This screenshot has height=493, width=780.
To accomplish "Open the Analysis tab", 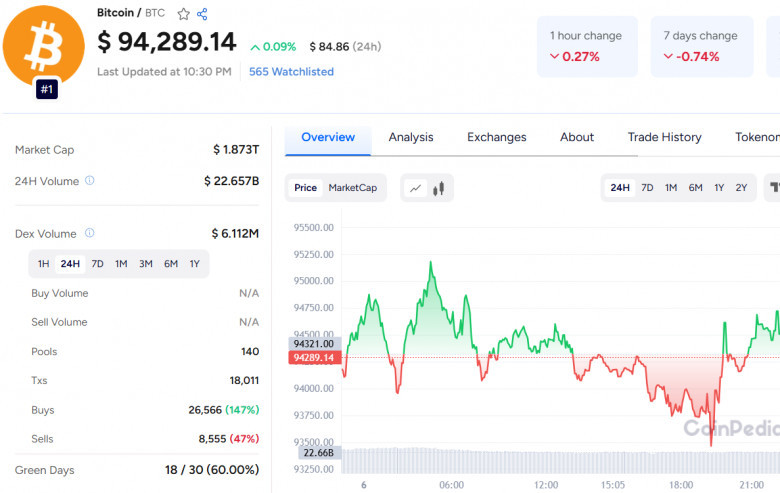I will tap(411, 137).
